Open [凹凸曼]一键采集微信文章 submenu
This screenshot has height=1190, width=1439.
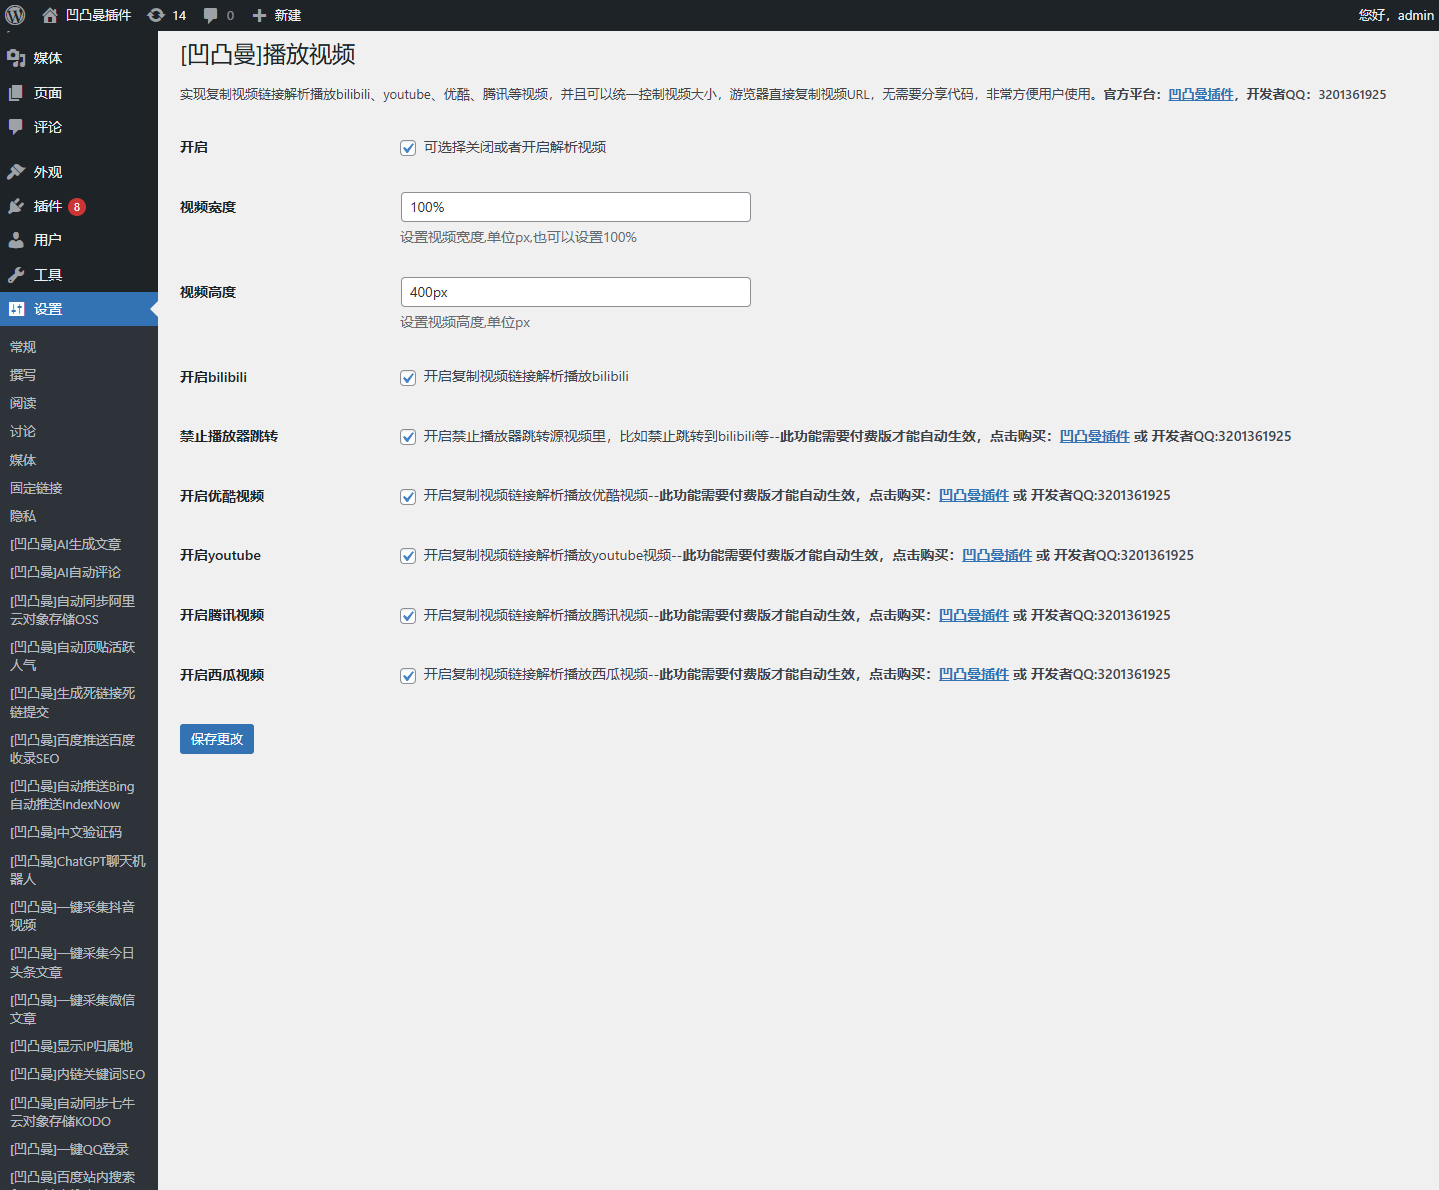[72, 1009]
